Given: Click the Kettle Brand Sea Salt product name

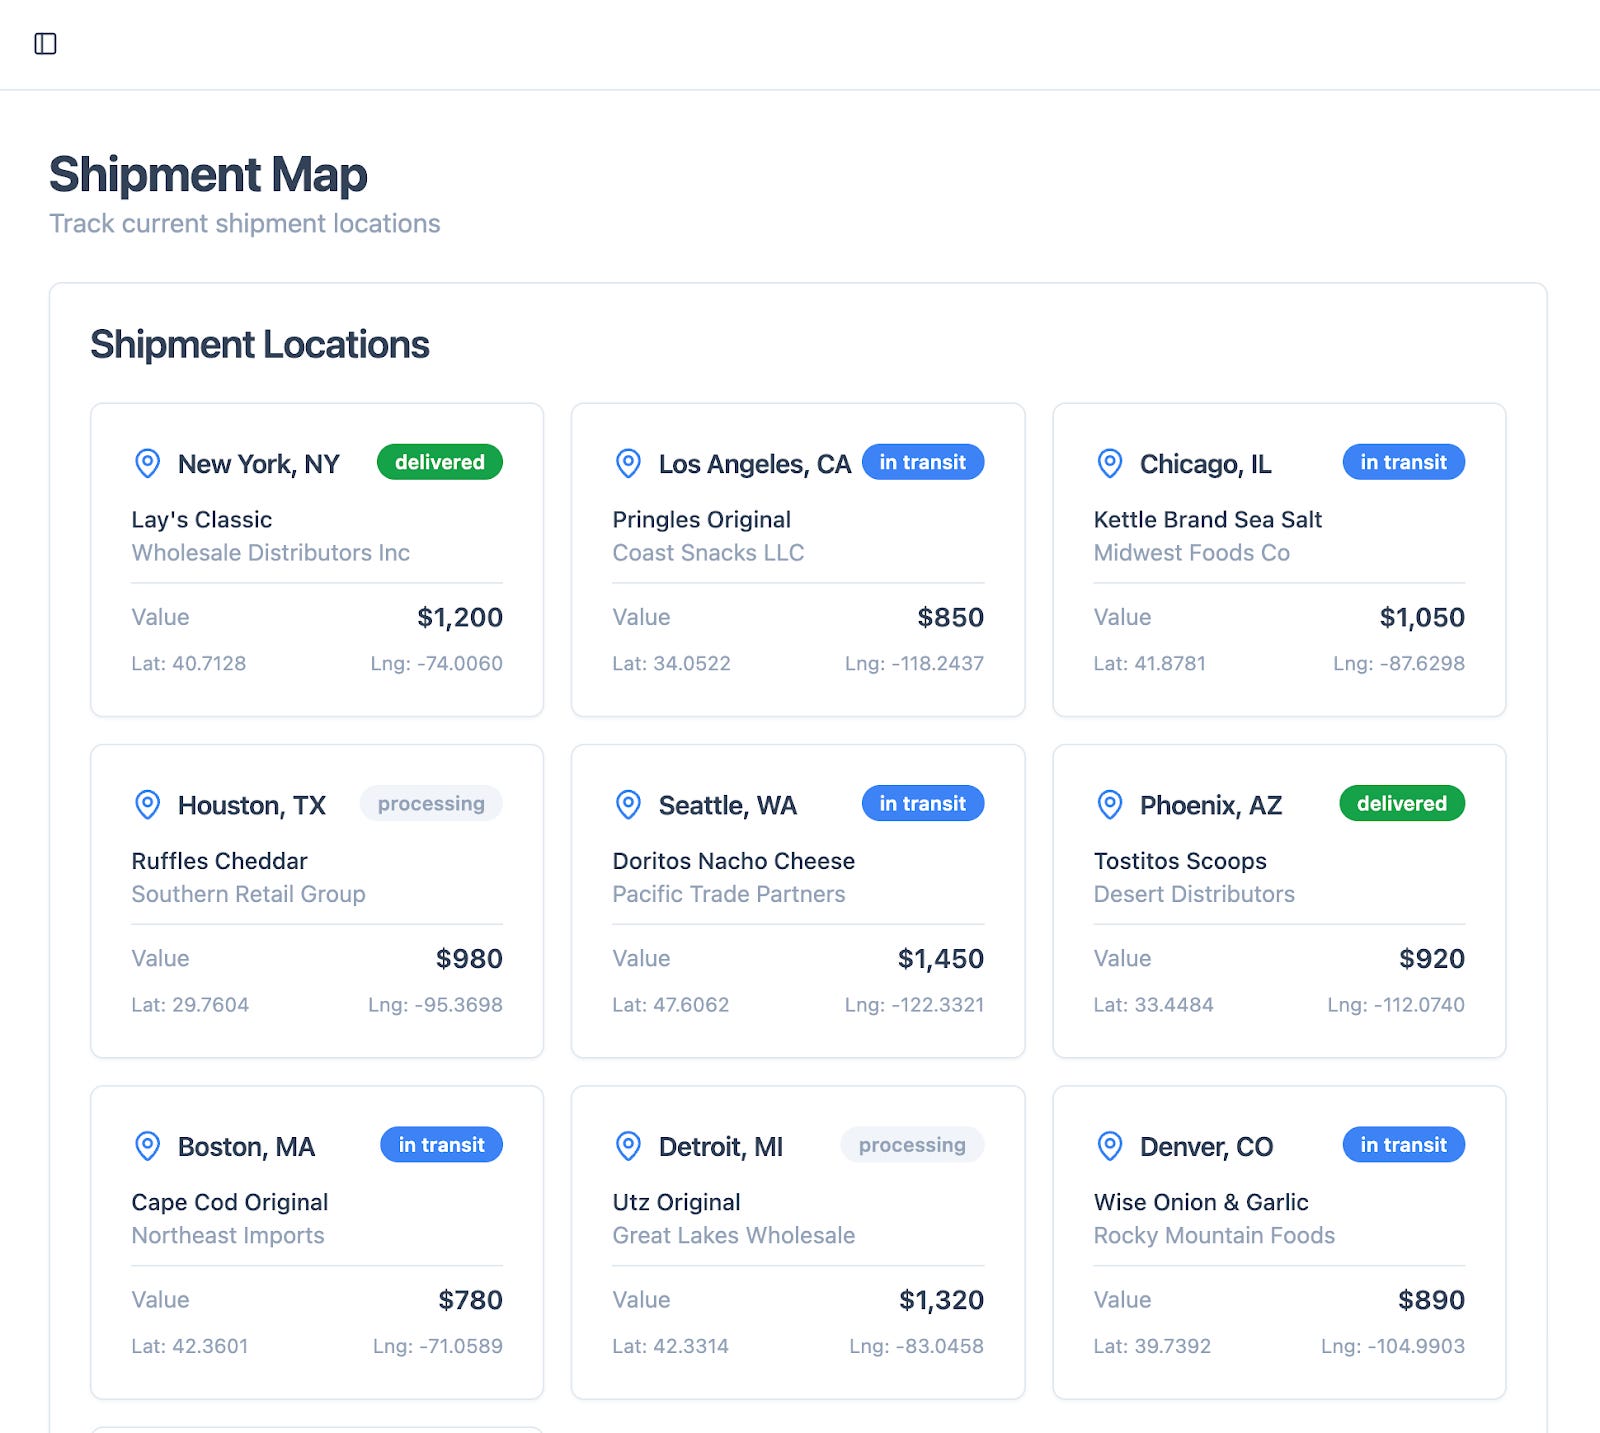Looking at the screenshot, I should pos(1208,520).
